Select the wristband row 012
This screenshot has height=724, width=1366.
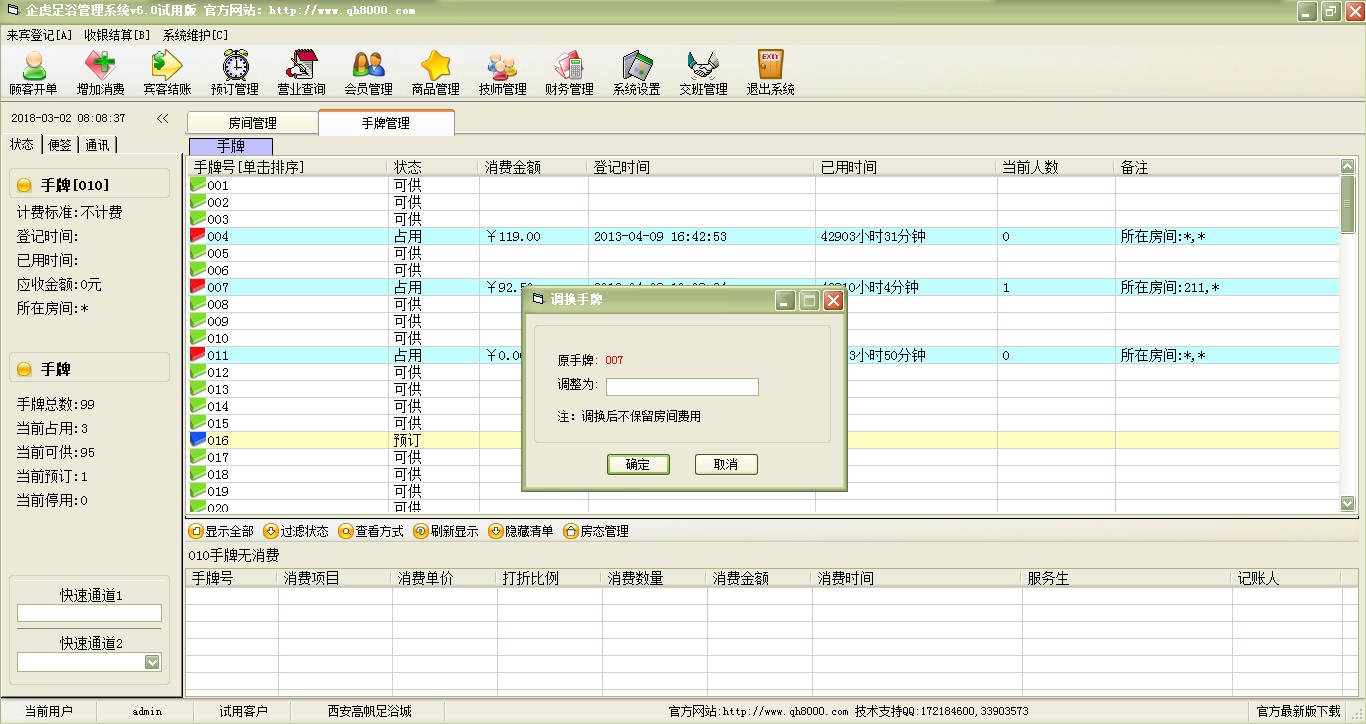click(x=764, y=372)
